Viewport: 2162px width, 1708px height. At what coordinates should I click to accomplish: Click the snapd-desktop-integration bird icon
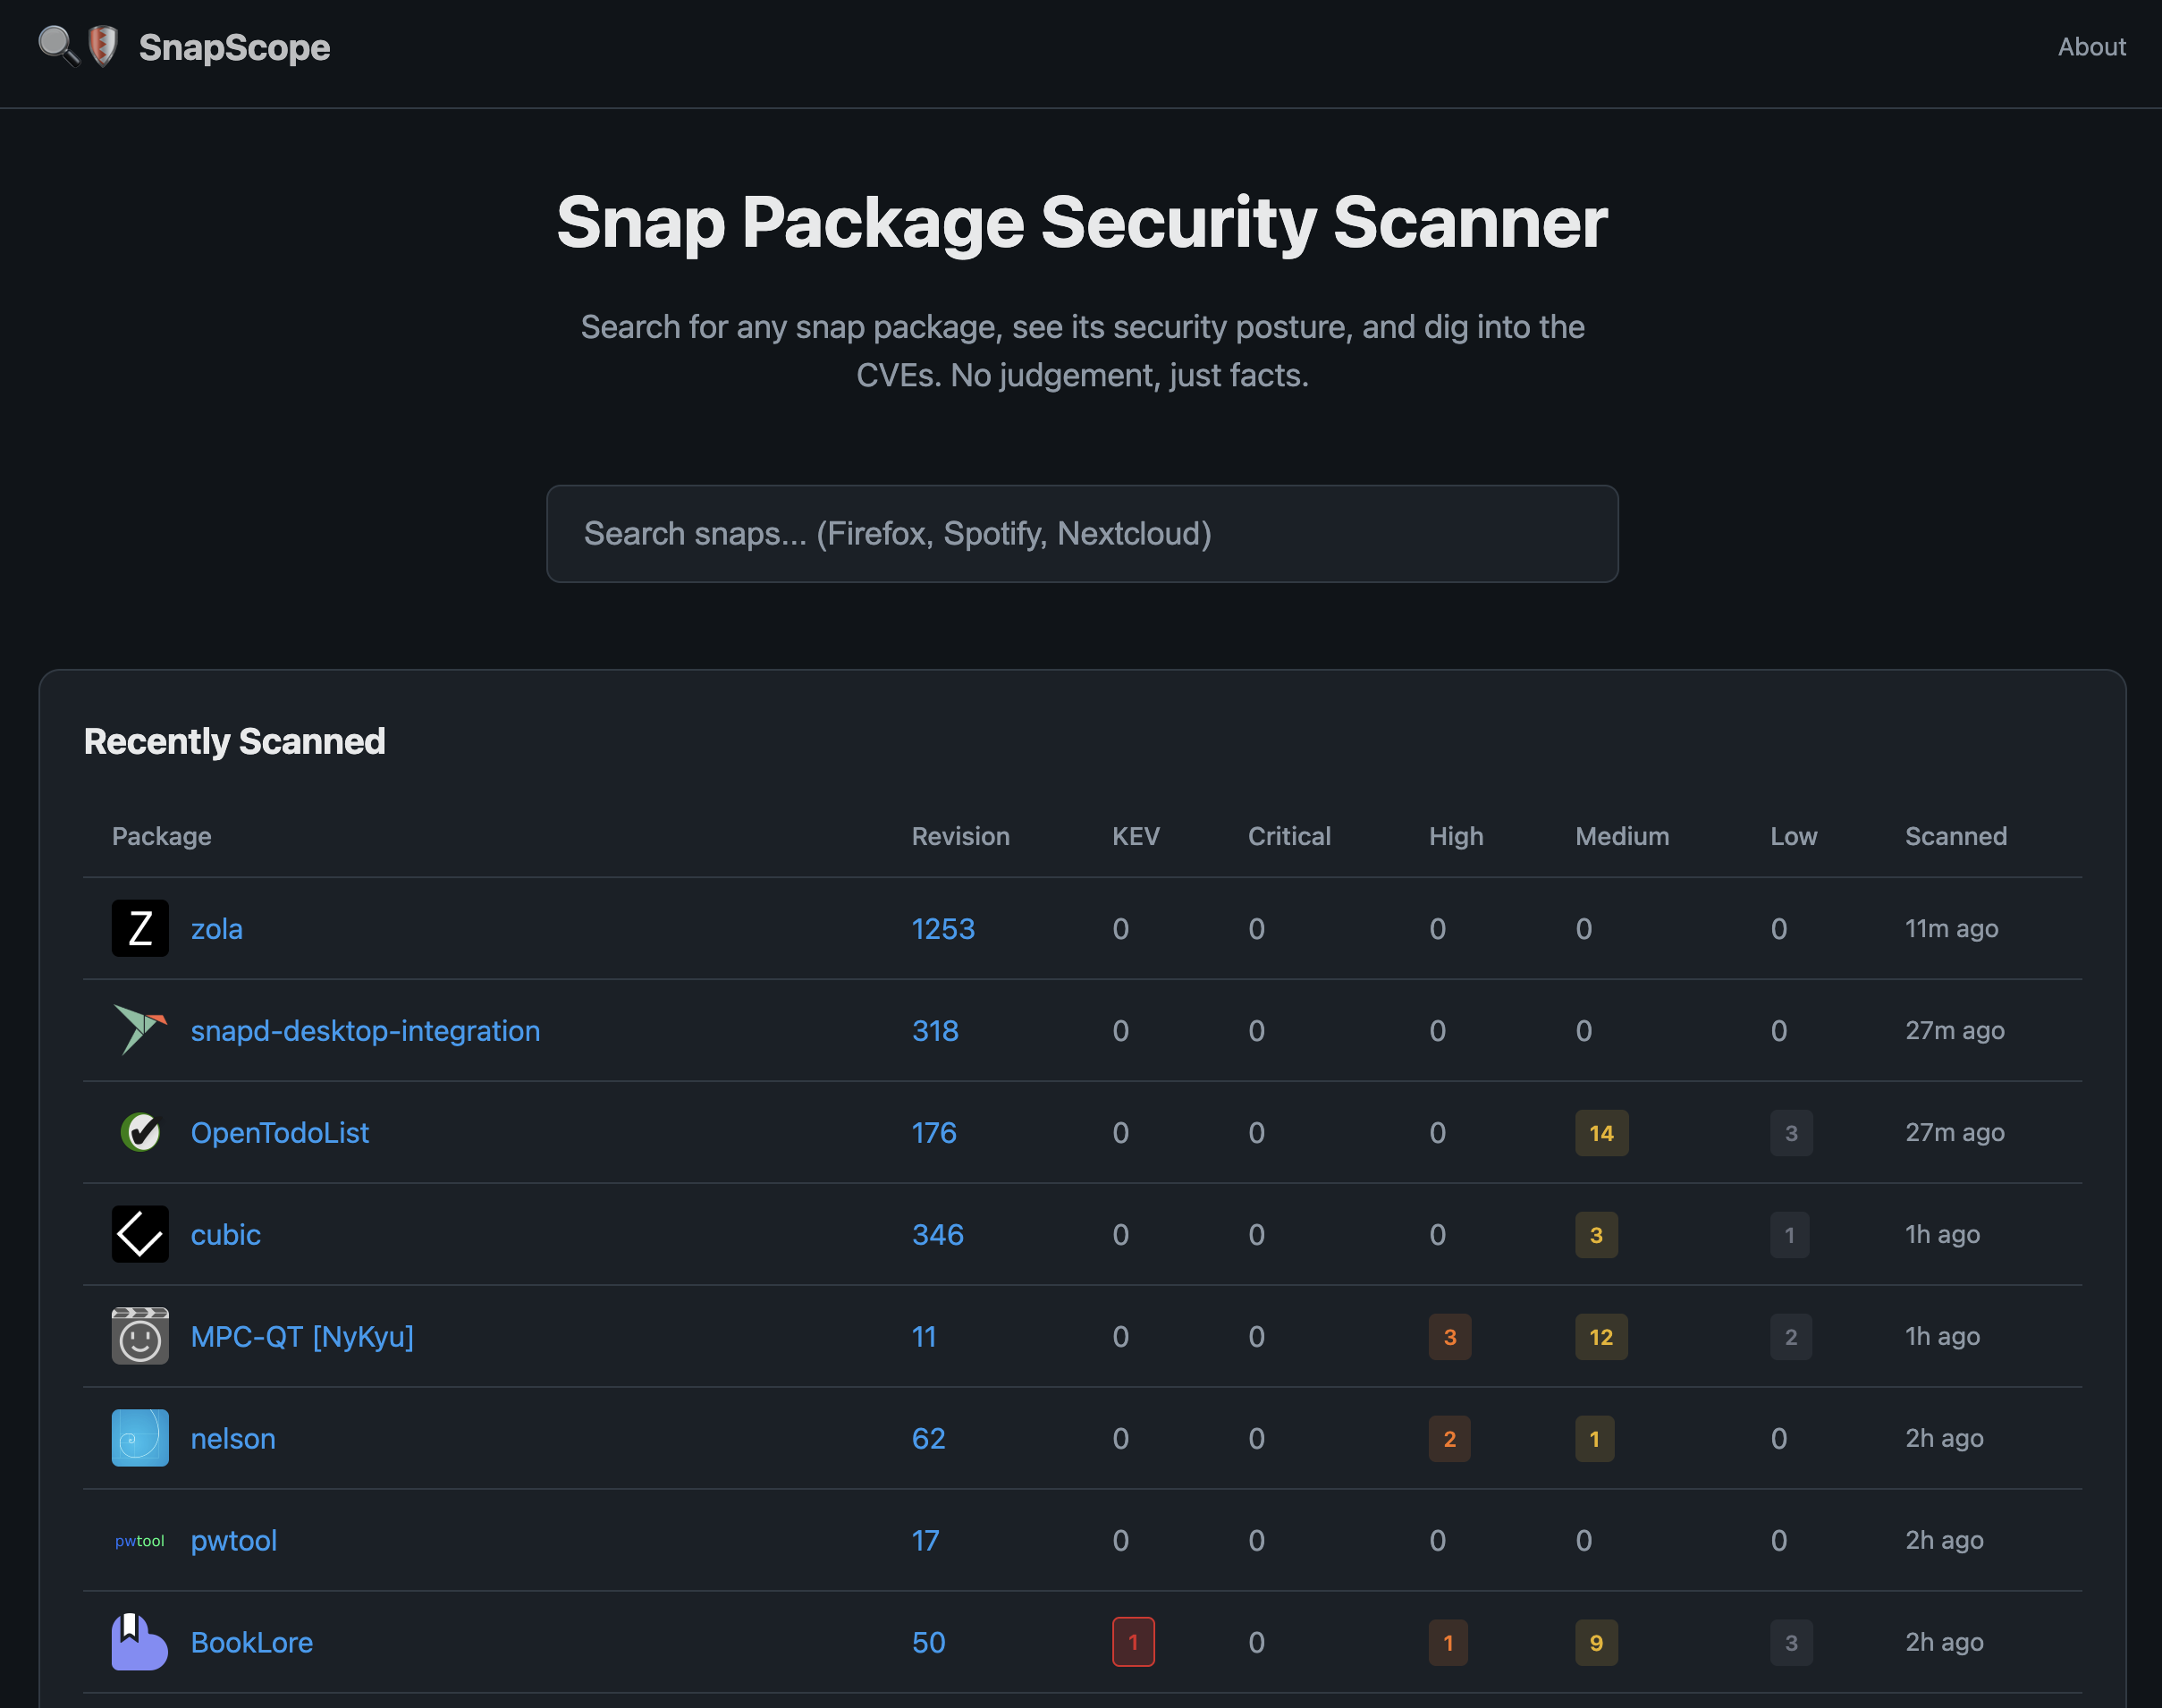(140, 1030)
